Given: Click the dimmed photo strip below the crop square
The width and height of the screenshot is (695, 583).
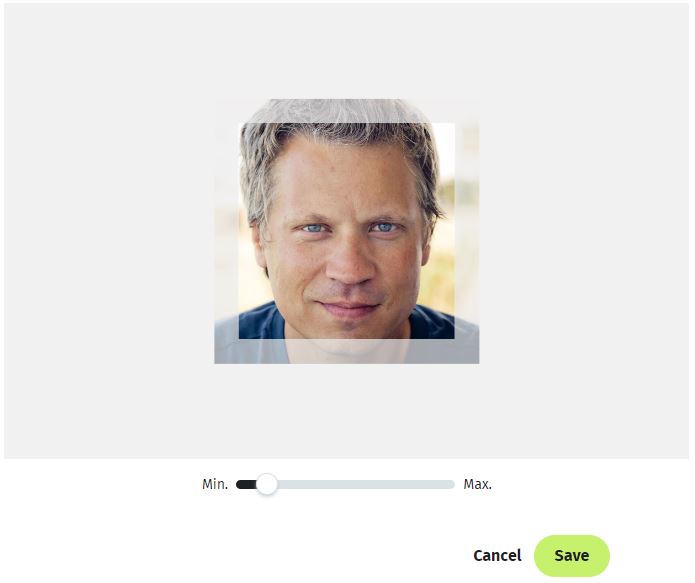Looking at the screenshot, I should click(347, 352).
